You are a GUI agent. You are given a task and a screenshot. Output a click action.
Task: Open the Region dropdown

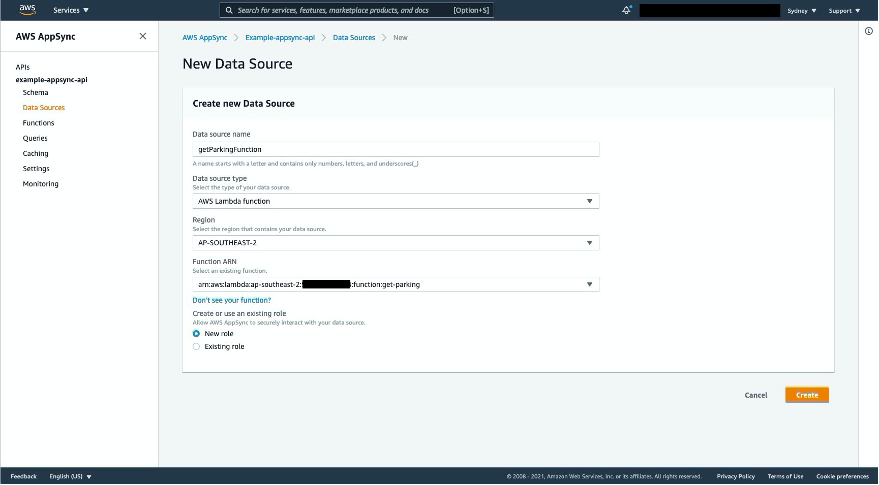pyautogui.click(x=396, y=243)
